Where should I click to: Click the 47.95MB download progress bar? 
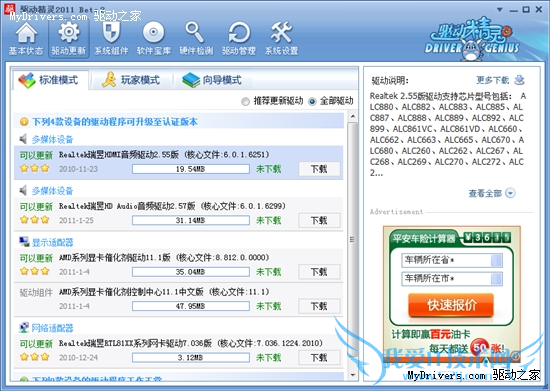pos(191,306)
